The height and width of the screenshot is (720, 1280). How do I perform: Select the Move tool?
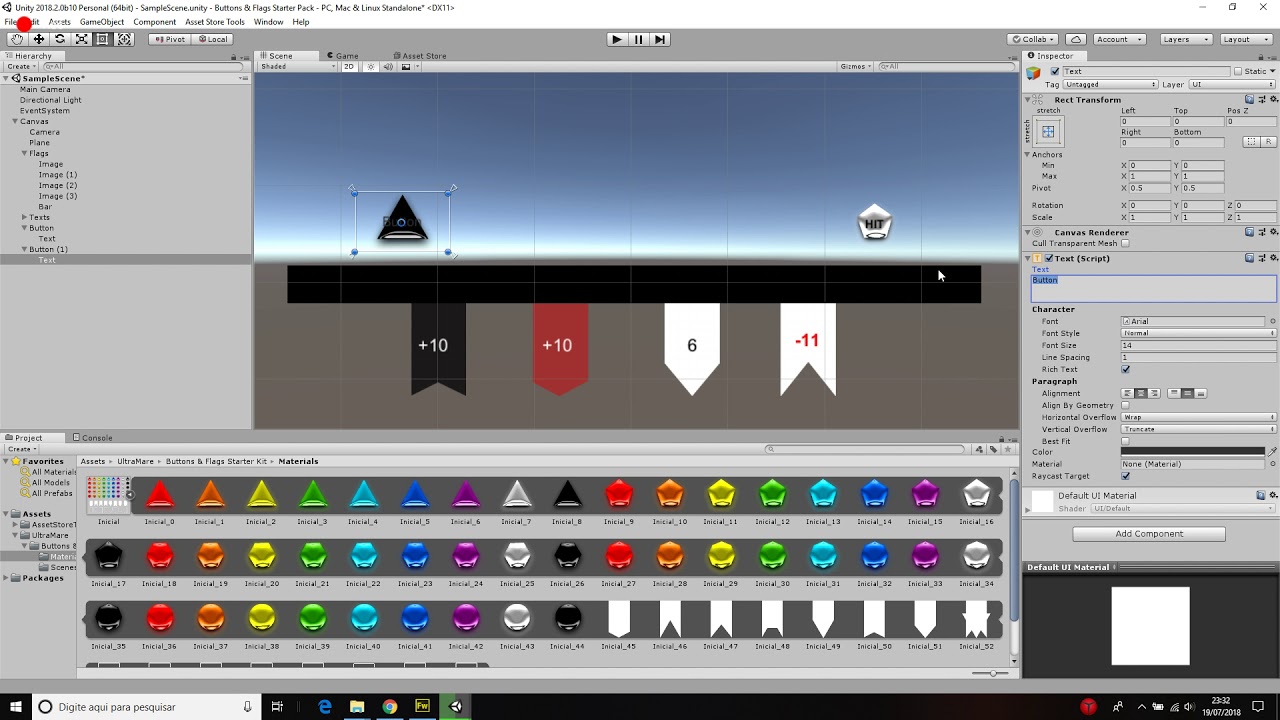coord(38,39)
